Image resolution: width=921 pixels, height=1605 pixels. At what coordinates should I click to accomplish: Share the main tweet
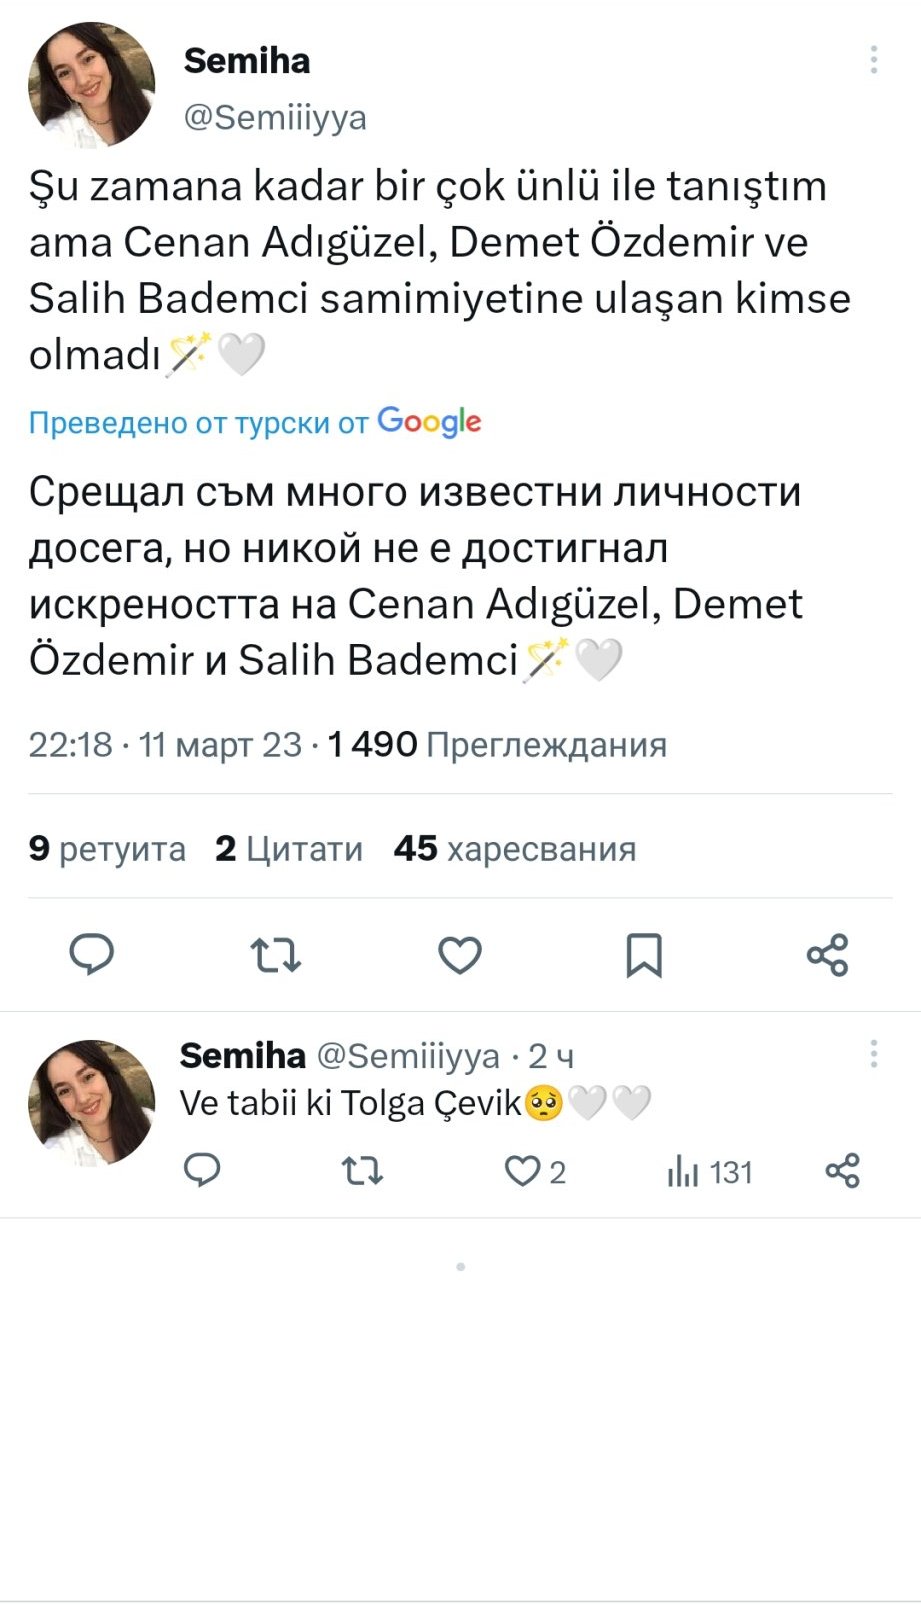tap(827, 955)
